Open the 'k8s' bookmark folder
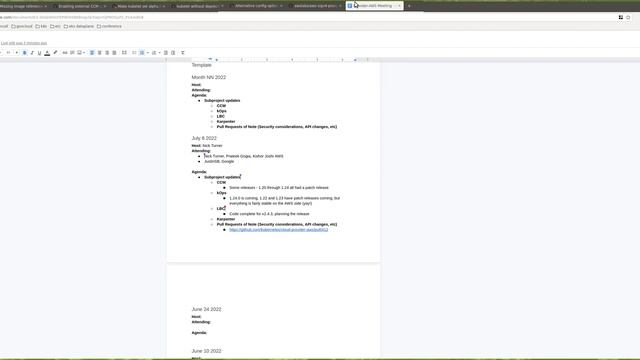640x360 pixels. [41, 27]
